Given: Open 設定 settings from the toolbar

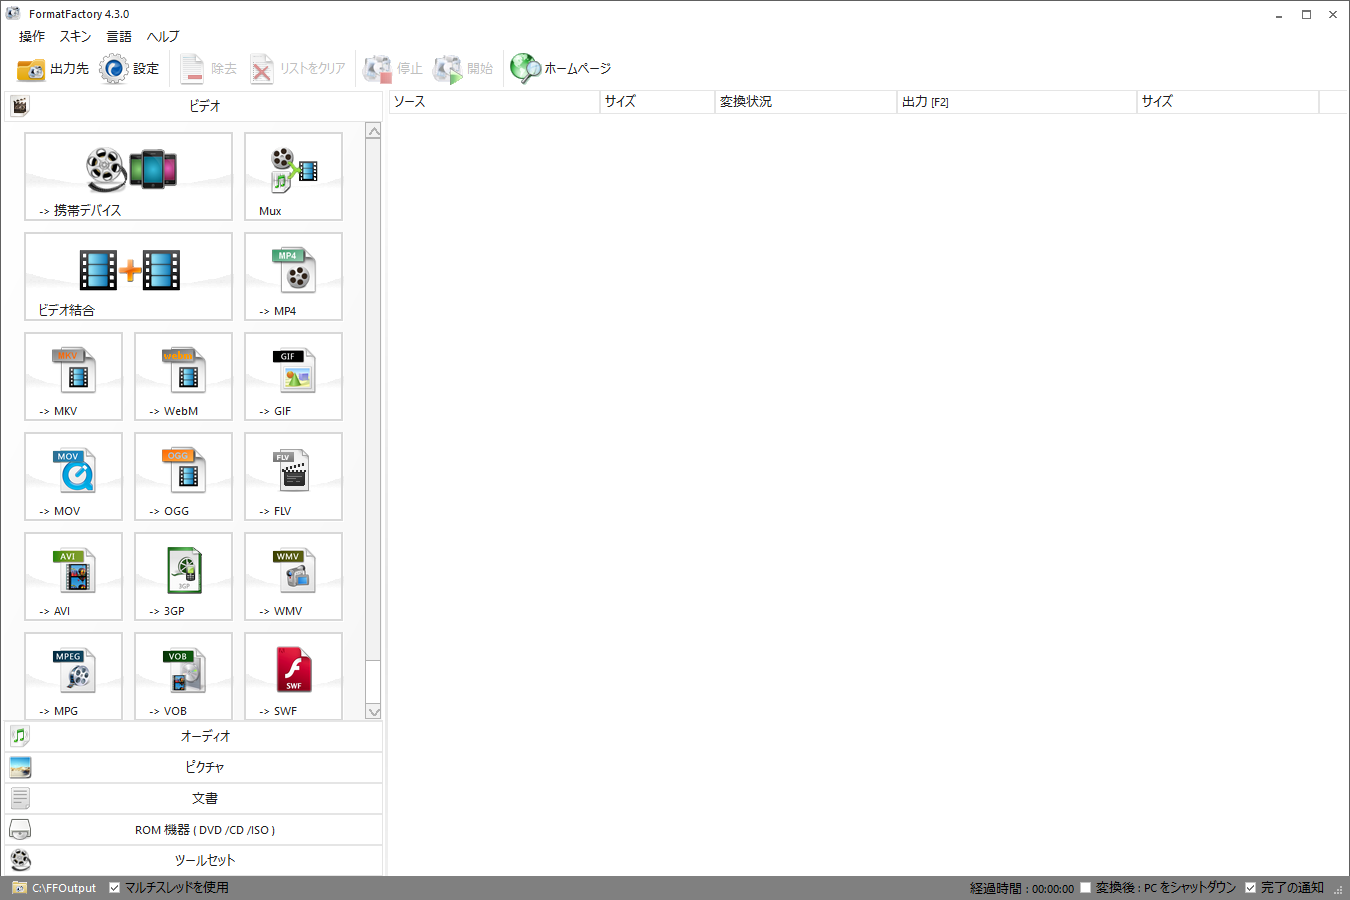Looking at the screenshot, I should click(x=130, y=68).
